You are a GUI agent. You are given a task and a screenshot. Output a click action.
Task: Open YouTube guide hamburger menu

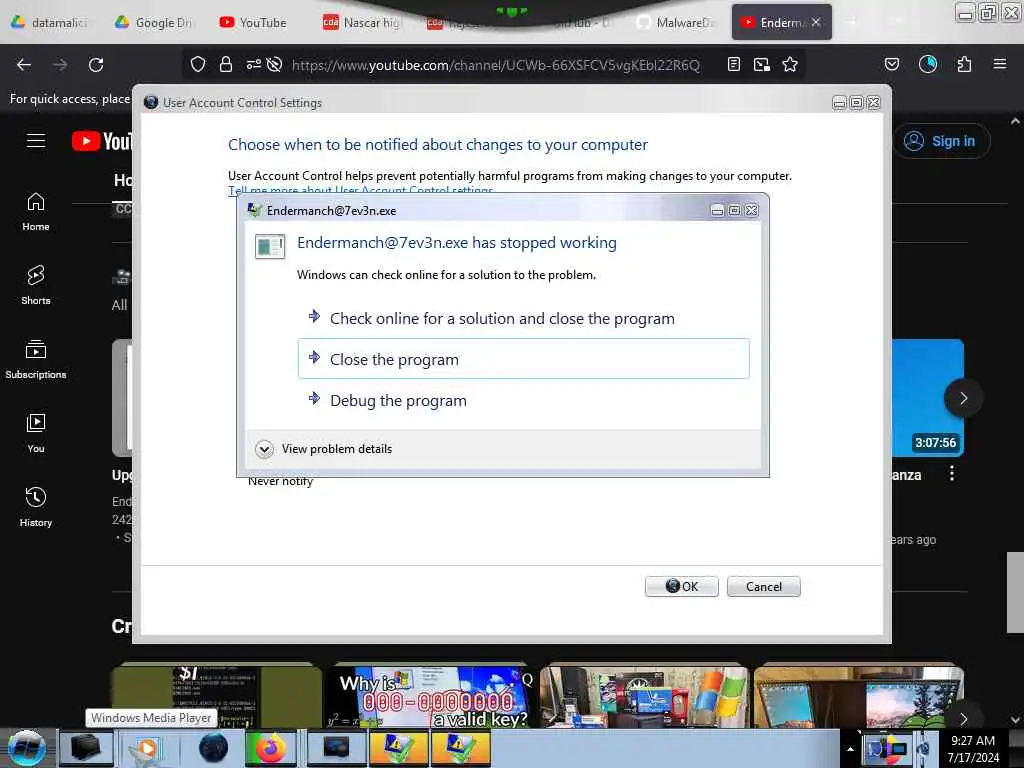(x=36, y=140)
